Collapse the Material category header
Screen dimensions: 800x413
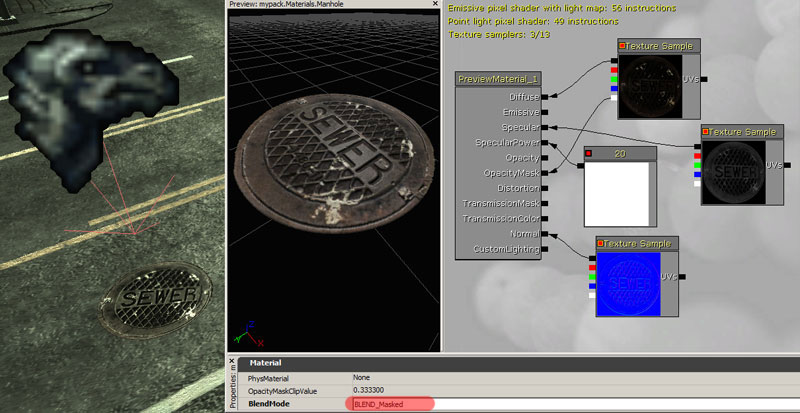[x=519, y=363]
